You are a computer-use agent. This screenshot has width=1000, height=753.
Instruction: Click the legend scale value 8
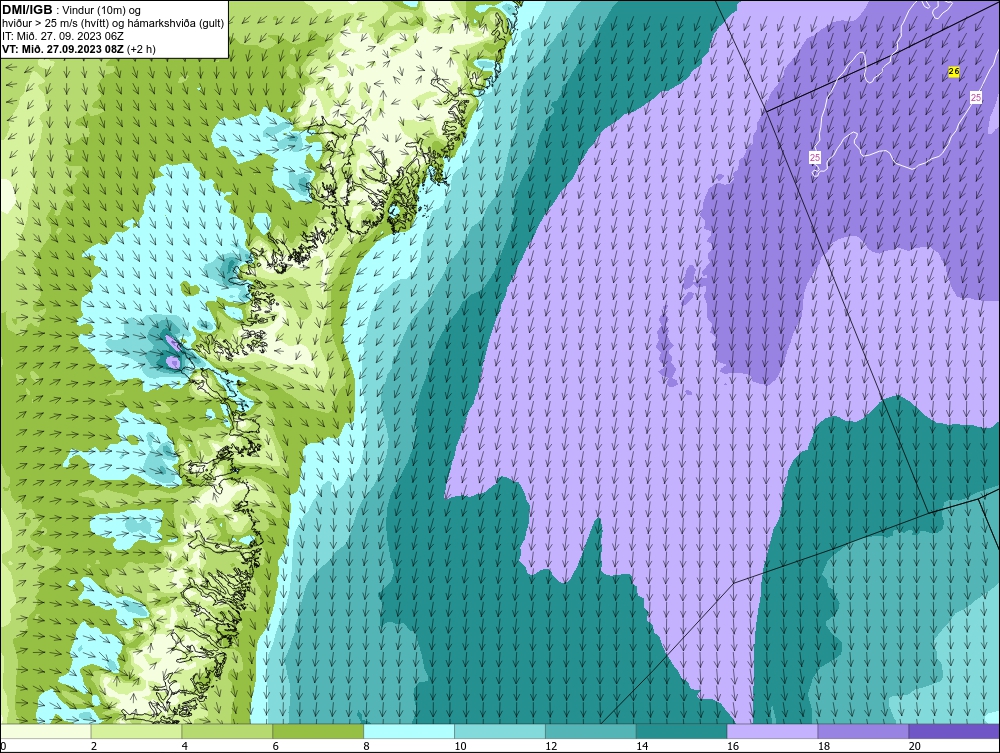pos(366,746)
